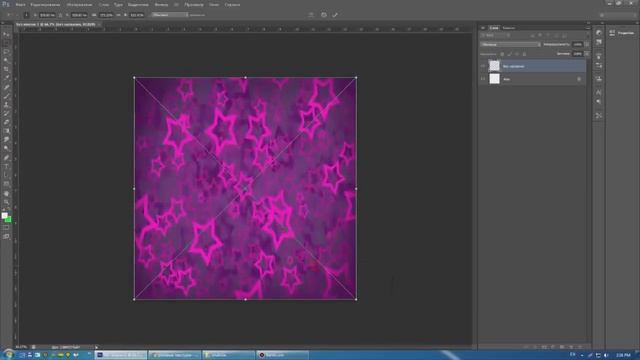The width and height of the screenshot is (640, 360).
Task: Select the Zoom tool
Action: (x=6, y=202)
